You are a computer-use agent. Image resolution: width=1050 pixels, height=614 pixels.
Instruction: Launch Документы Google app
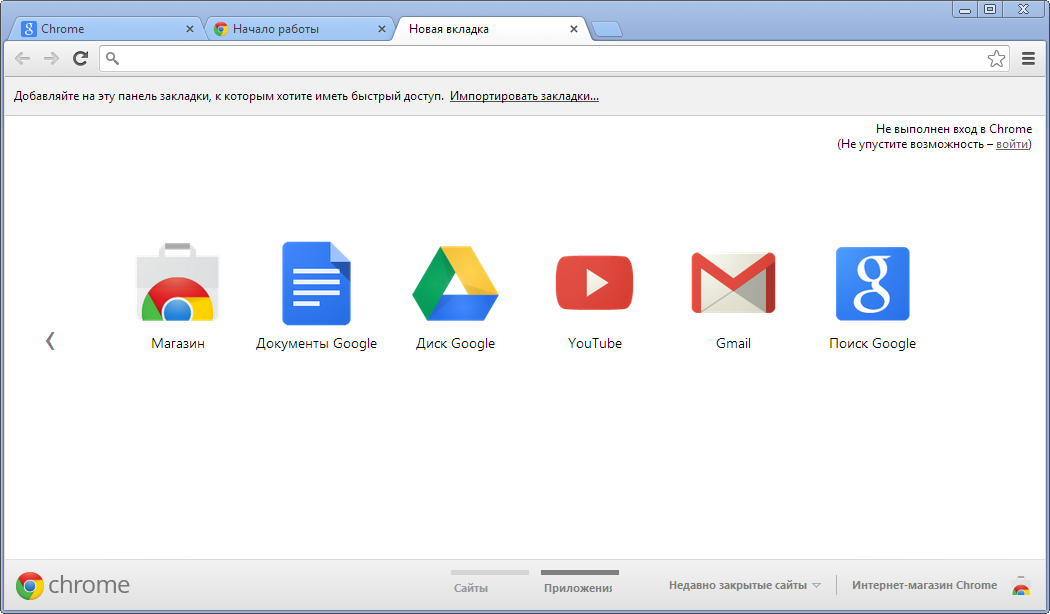316,283
